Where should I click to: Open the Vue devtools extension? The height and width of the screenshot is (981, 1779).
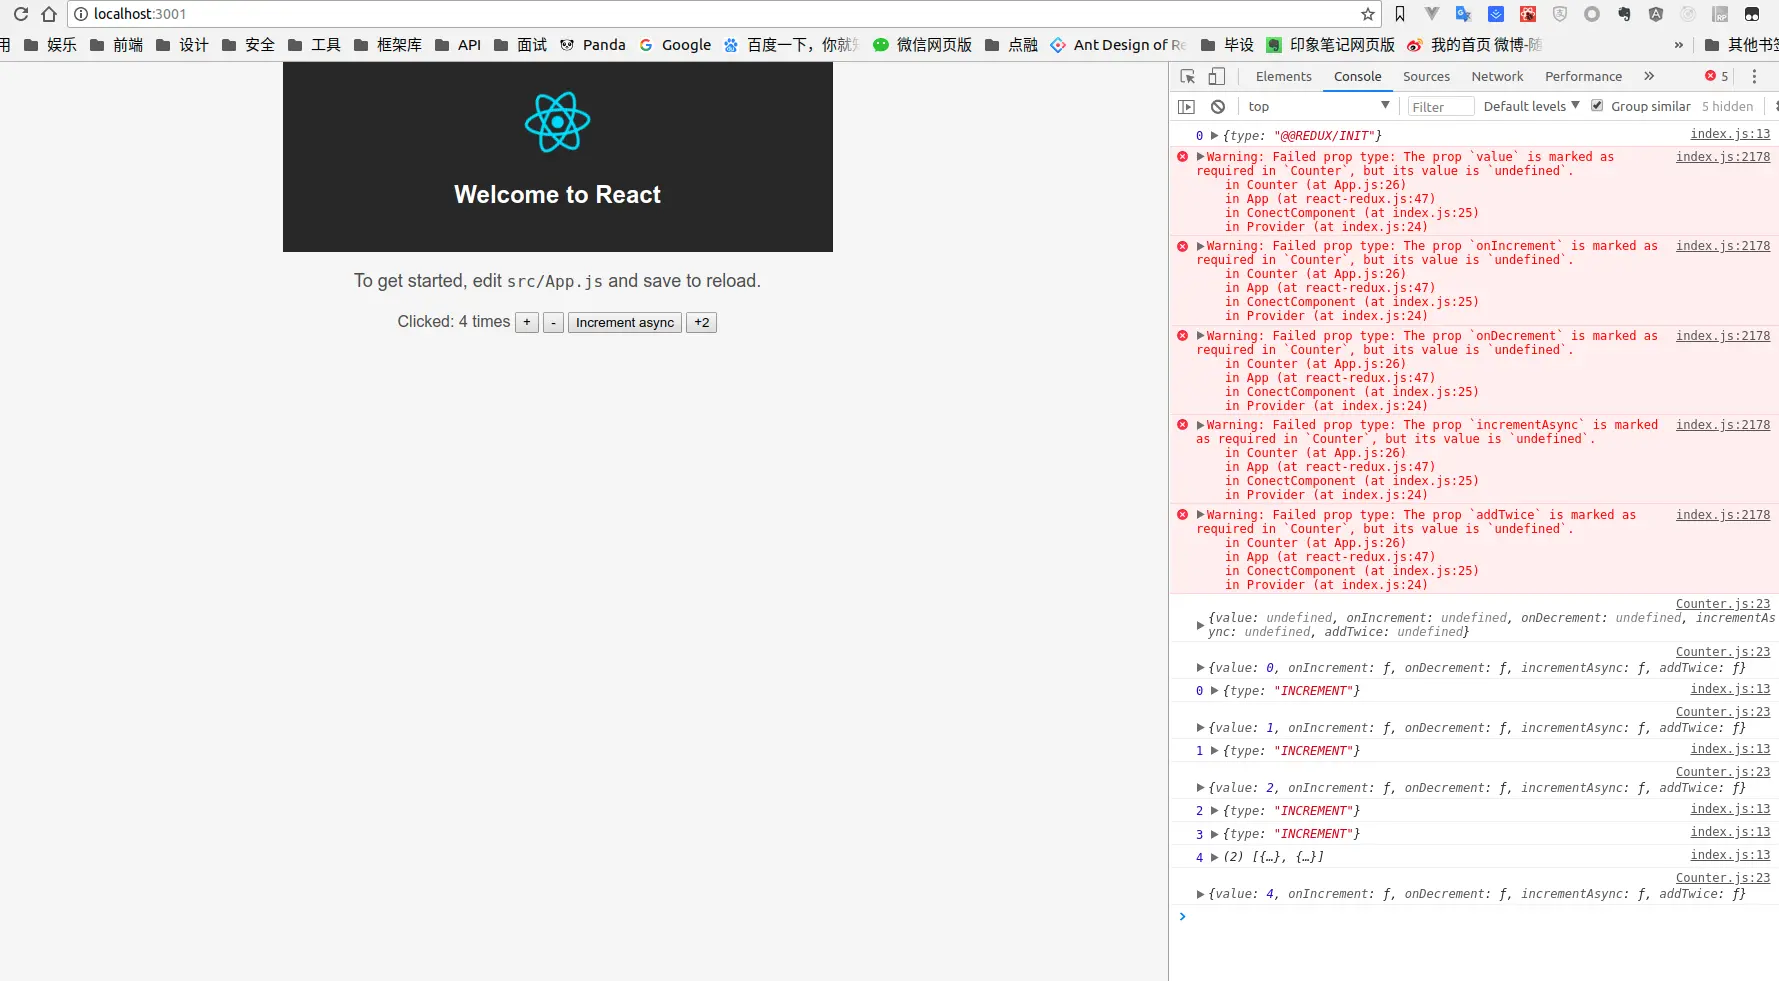coord(1432,14)
